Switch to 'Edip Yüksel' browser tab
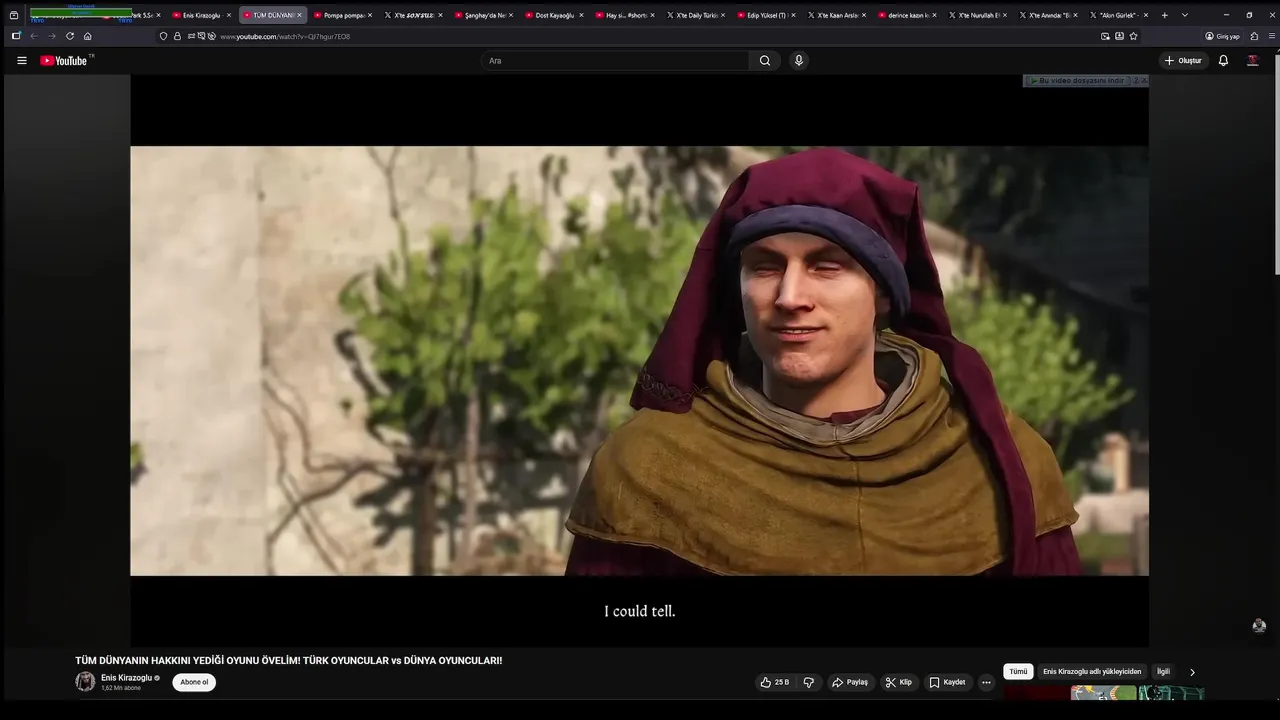The width and height of the screenshot is (1280, 720). point(766,15)
